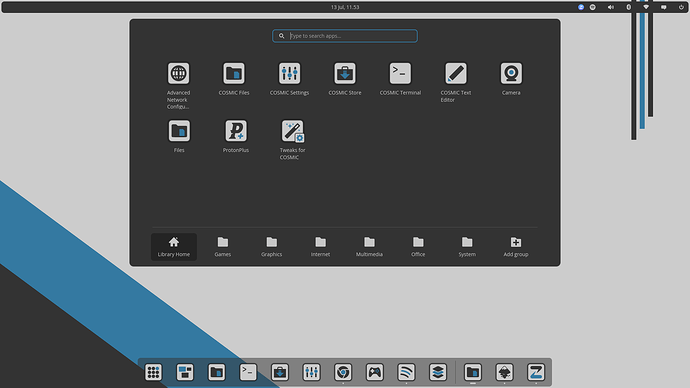
Task: Open the Z-shaped app icon in dock
Action: (x=536, y=372)
